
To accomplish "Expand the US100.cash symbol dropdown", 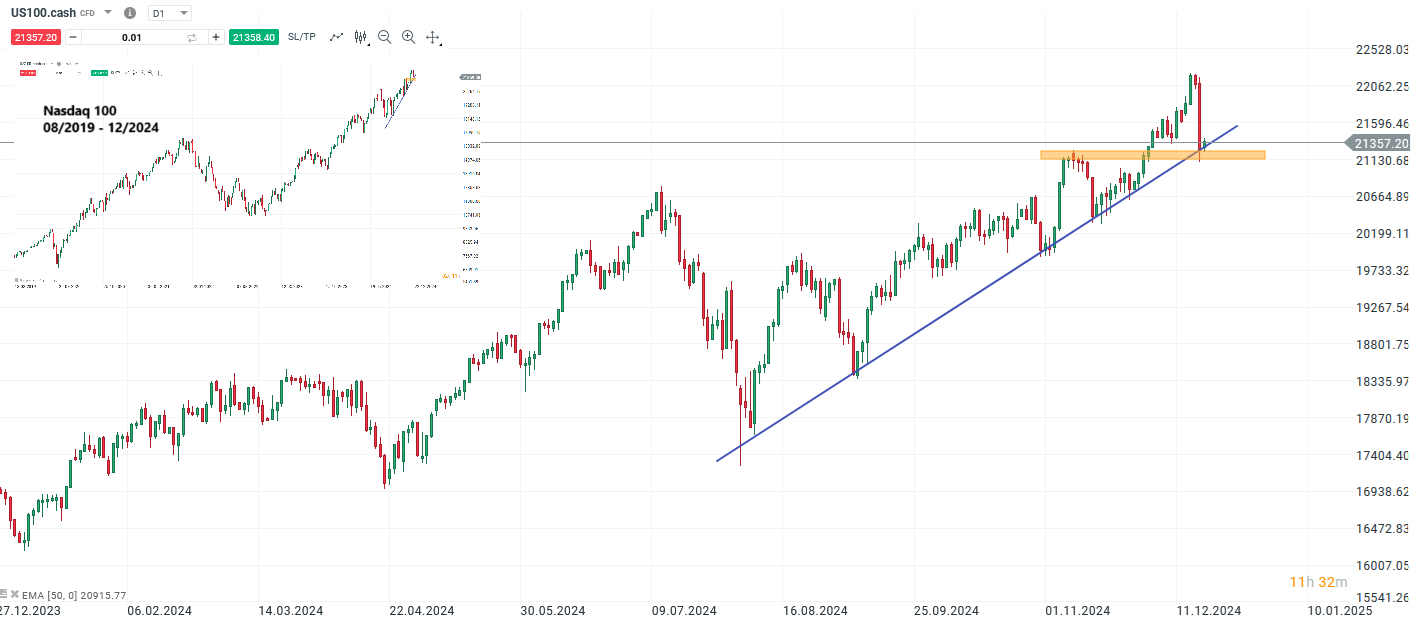I will point(107,13).
